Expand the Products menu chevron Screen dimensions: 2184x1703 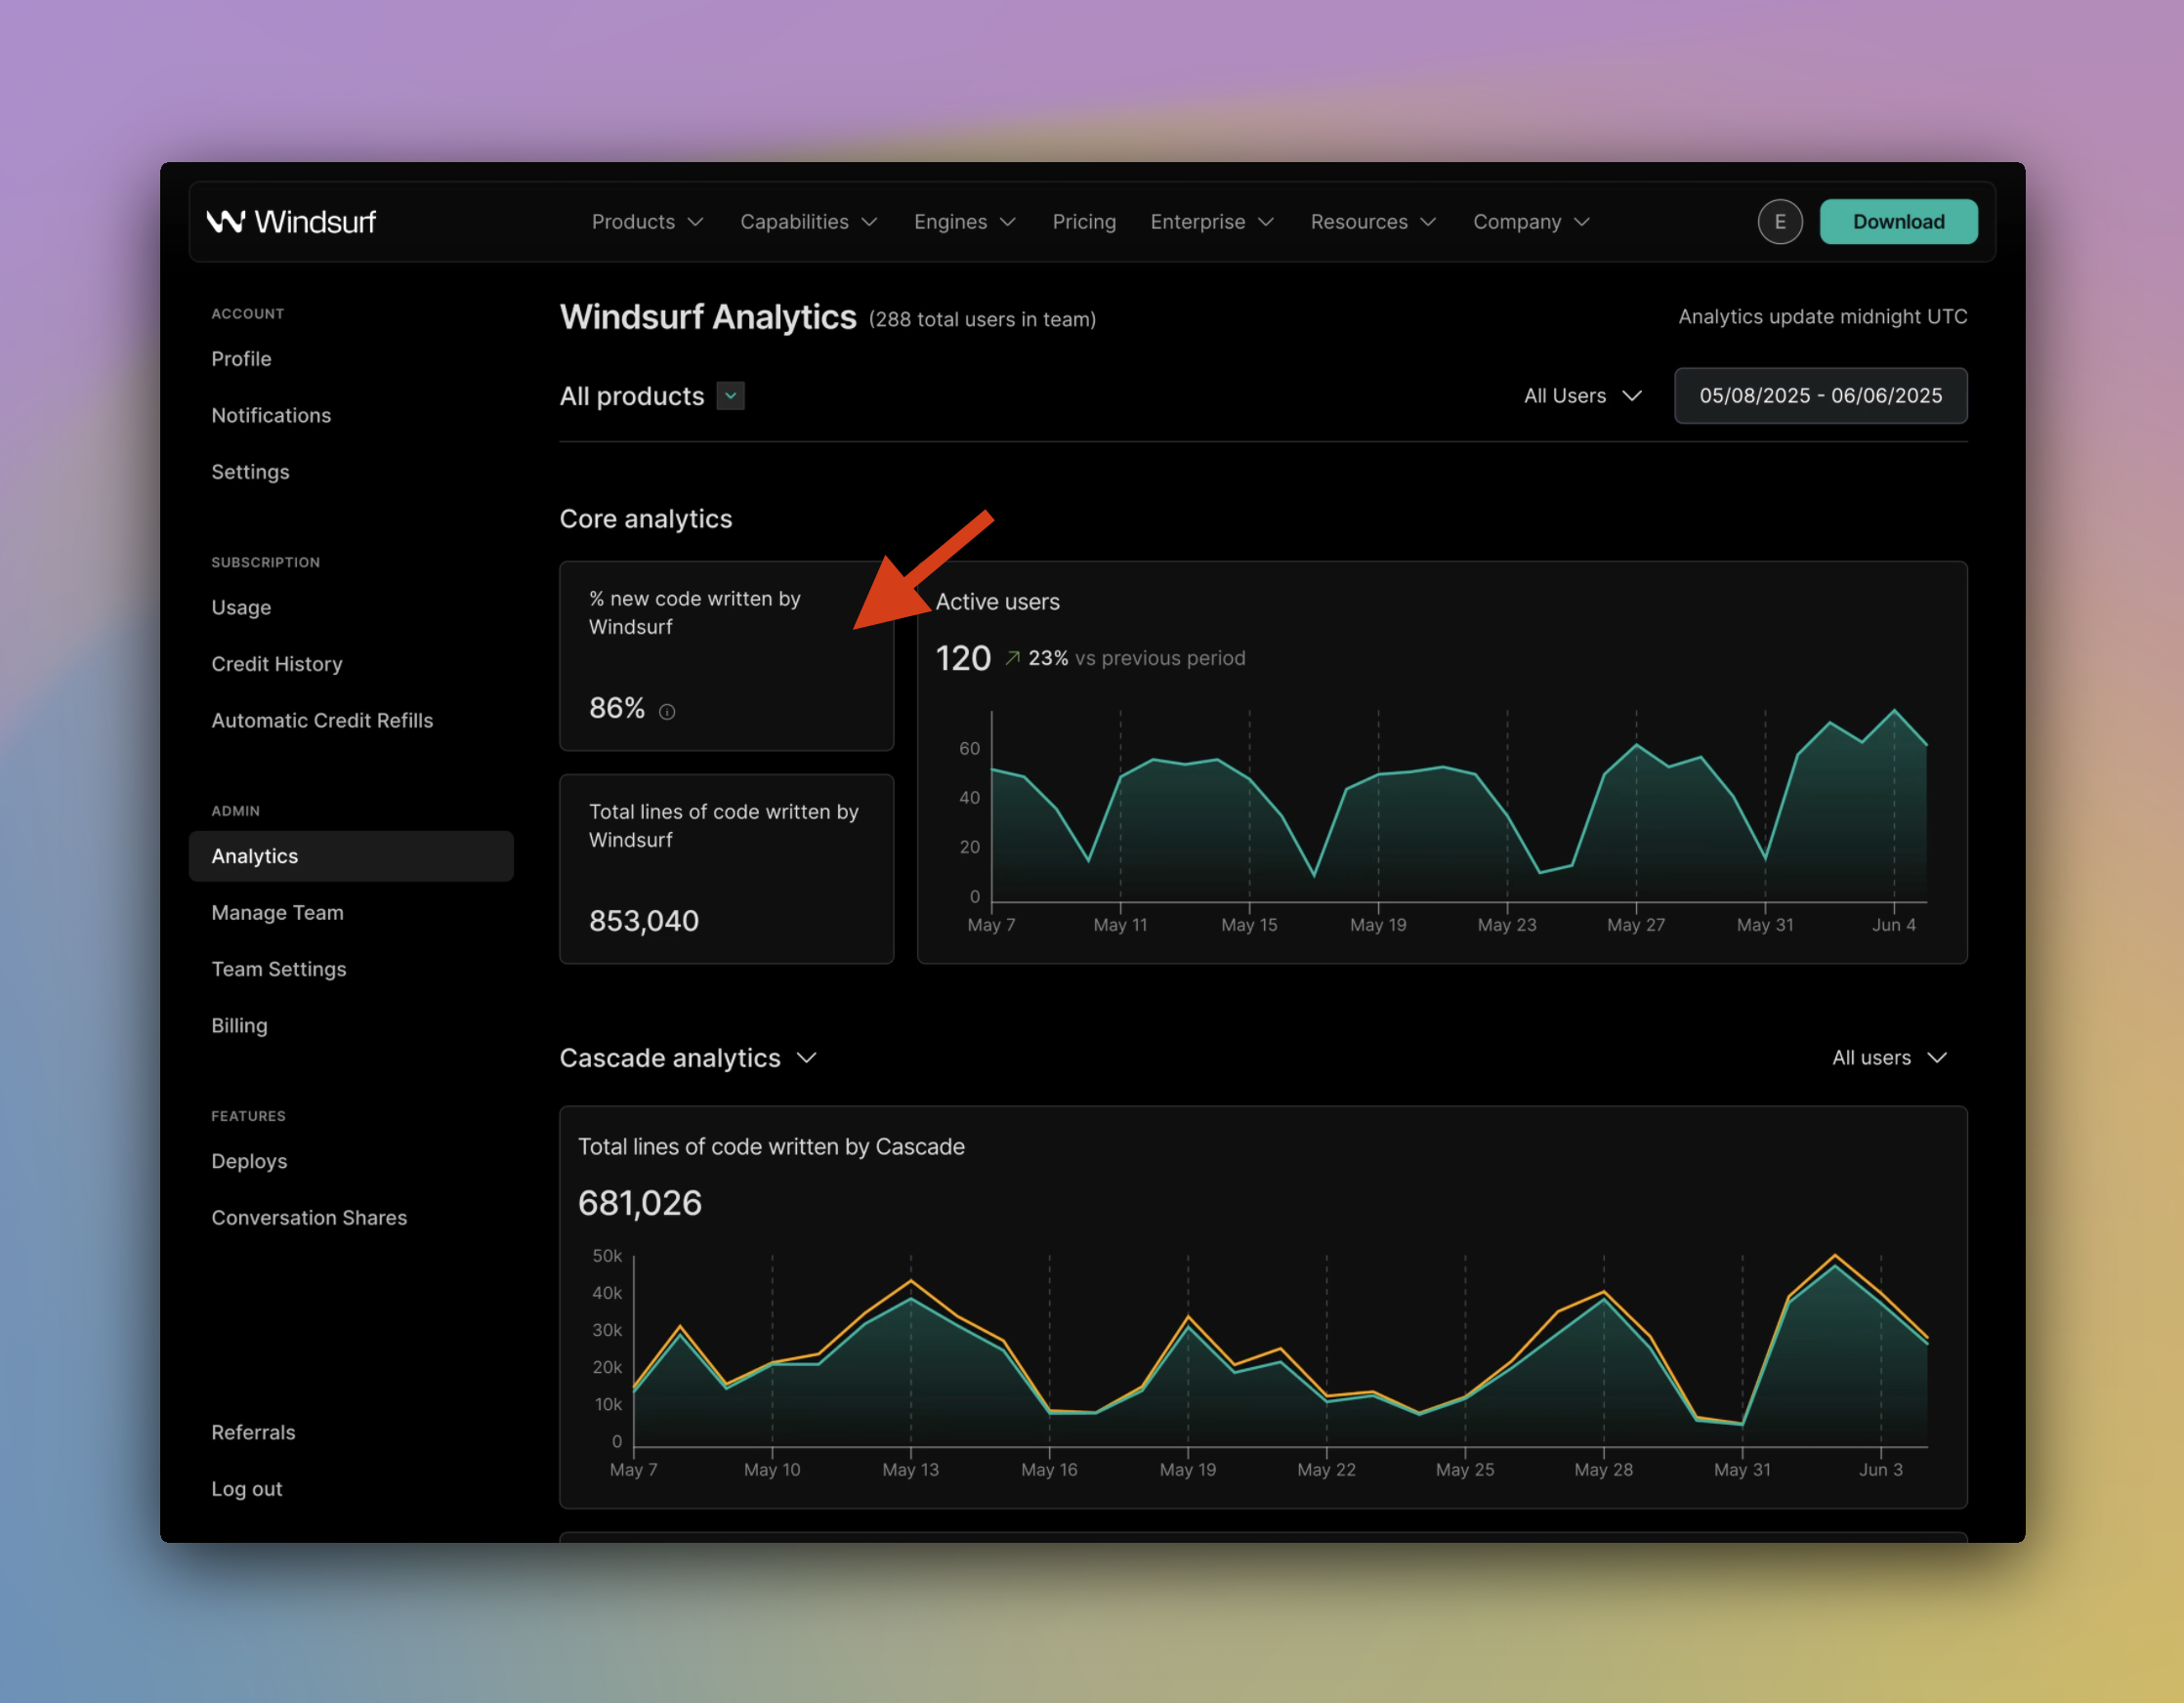(696, 222)
